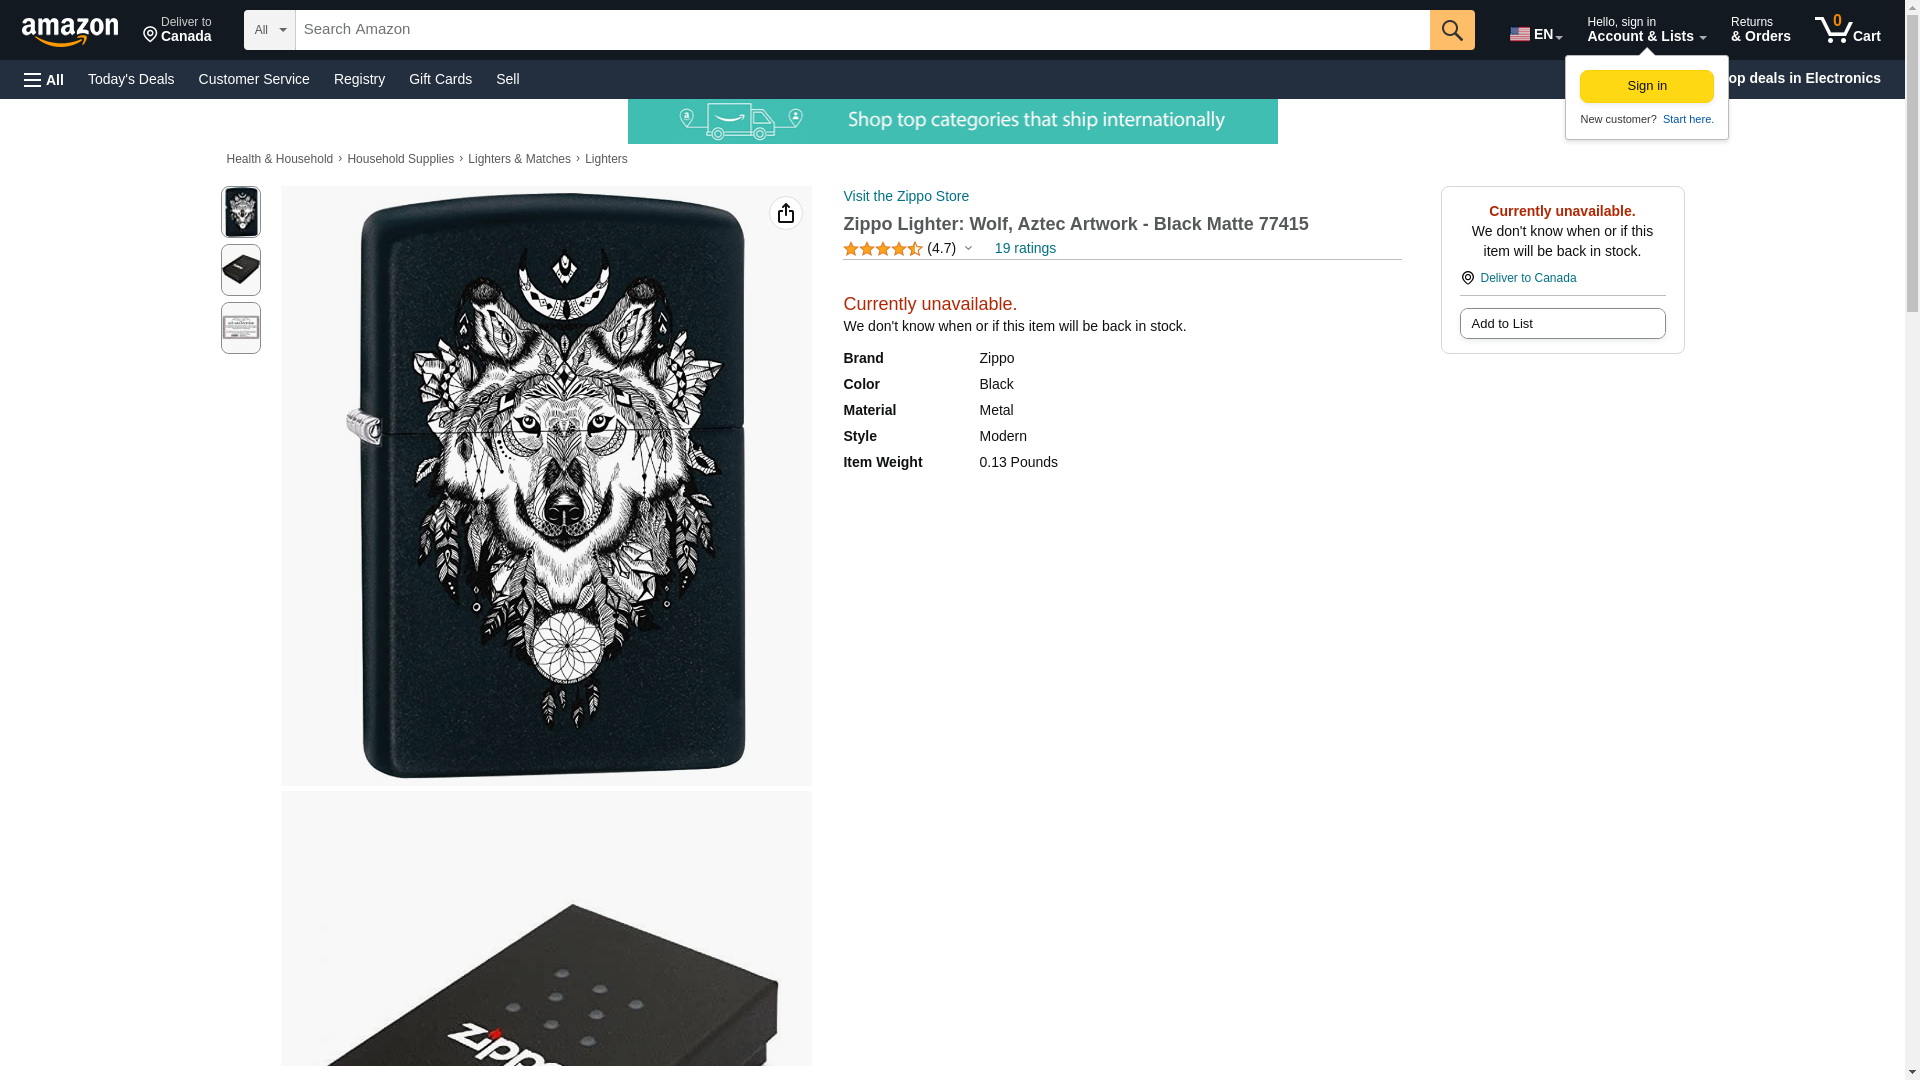Click the star rating icons
This screenshot has width=1920, height=1080.
(882, 249)
